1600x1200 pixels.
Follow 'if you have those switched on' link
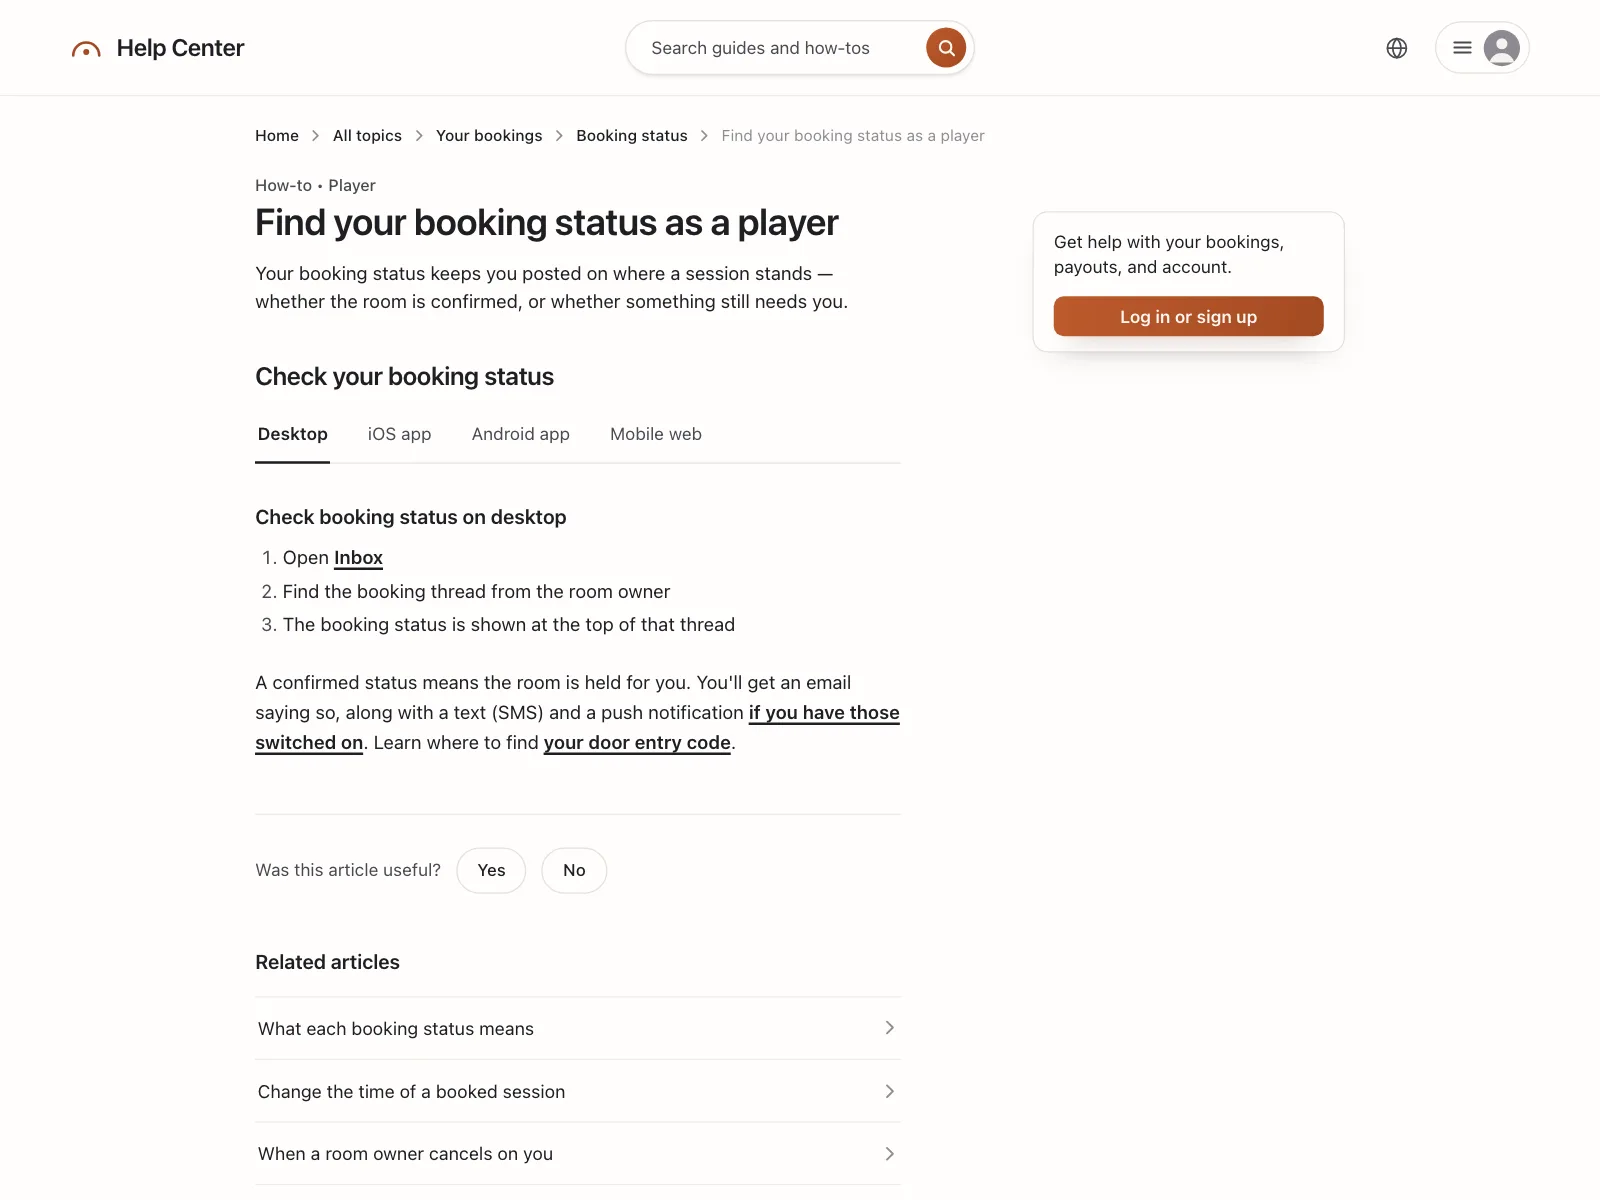point(824,713)
